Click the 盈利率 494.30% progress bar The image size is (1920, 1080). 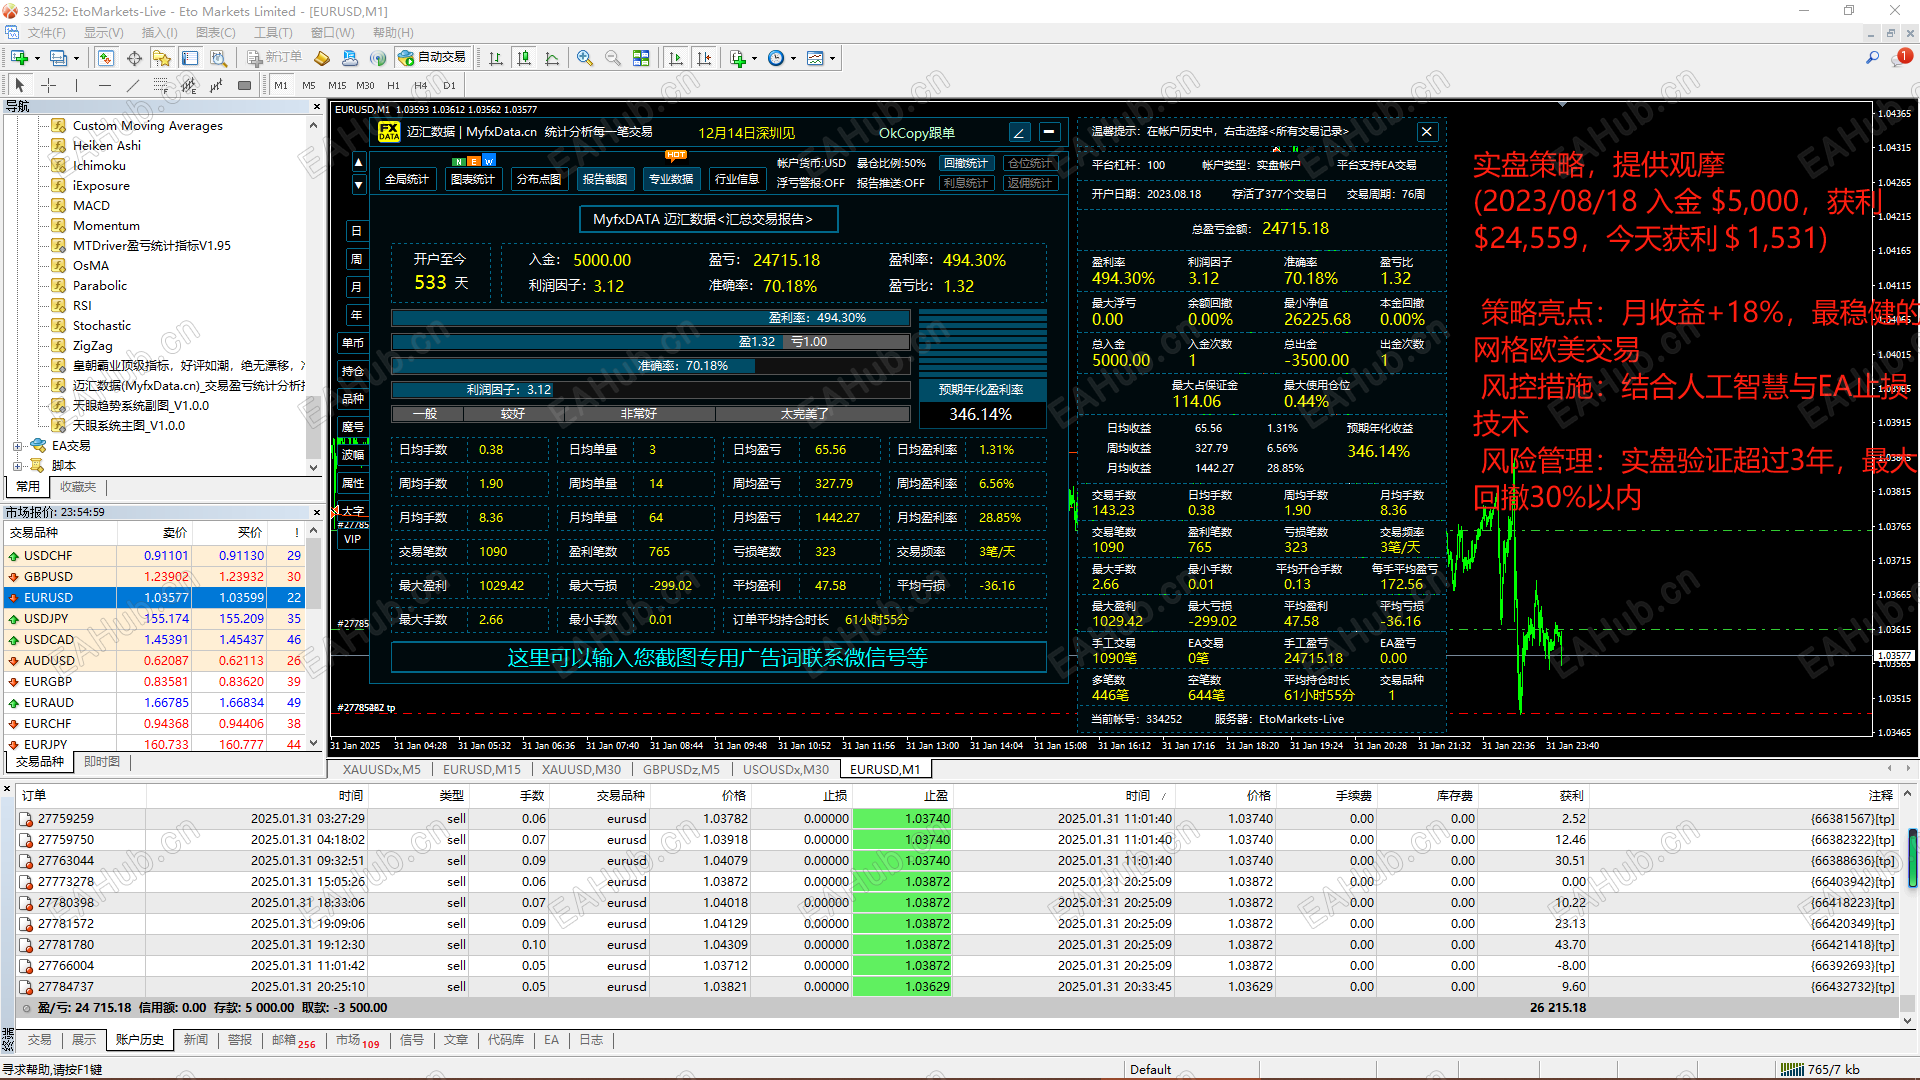pyautogui.click(x=650, y=318)
